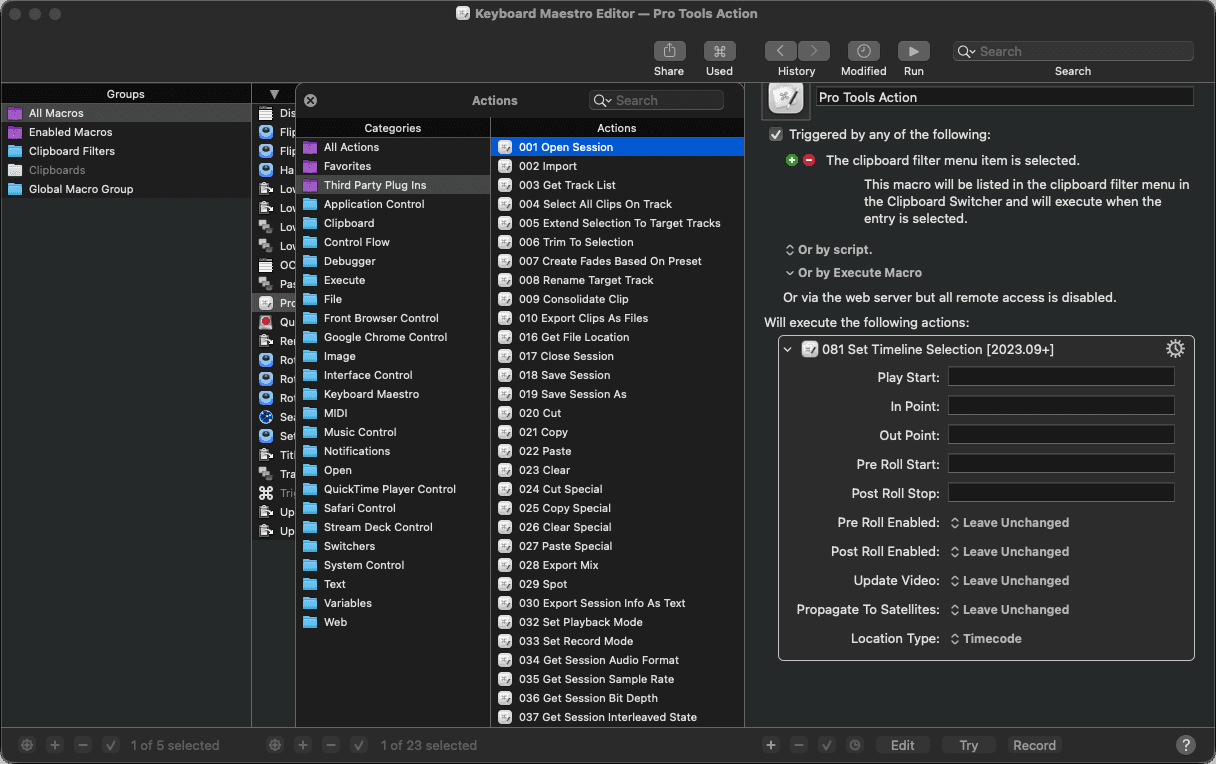Remove the trigger with the red minus
Screen dimensions: 1216x764
(x=809, y=160)
